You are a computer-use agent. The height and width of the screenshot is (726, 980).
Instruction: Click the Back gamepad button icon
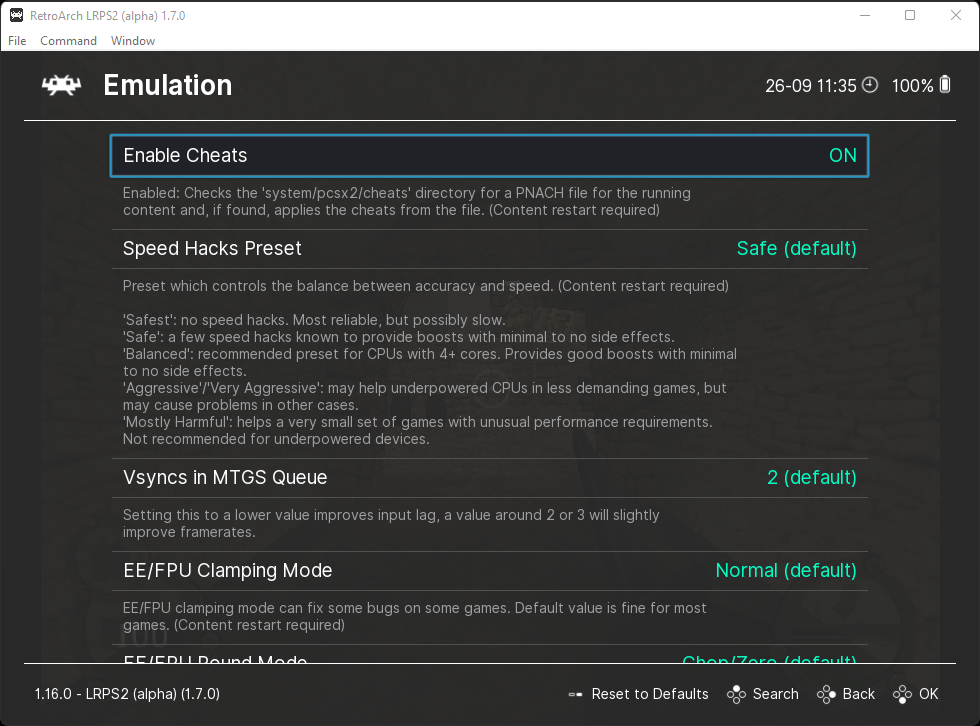click(x=826, y=694)
